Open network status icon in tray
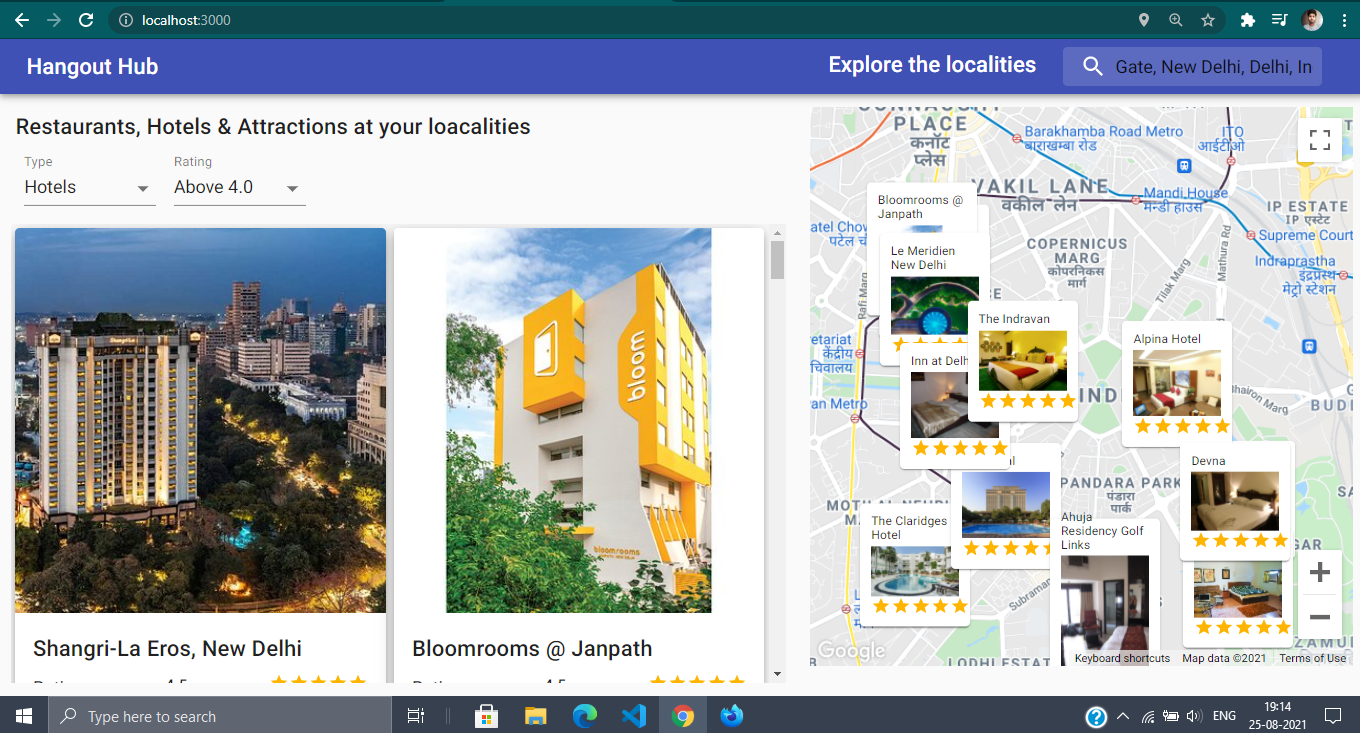 coord(1148,716)
